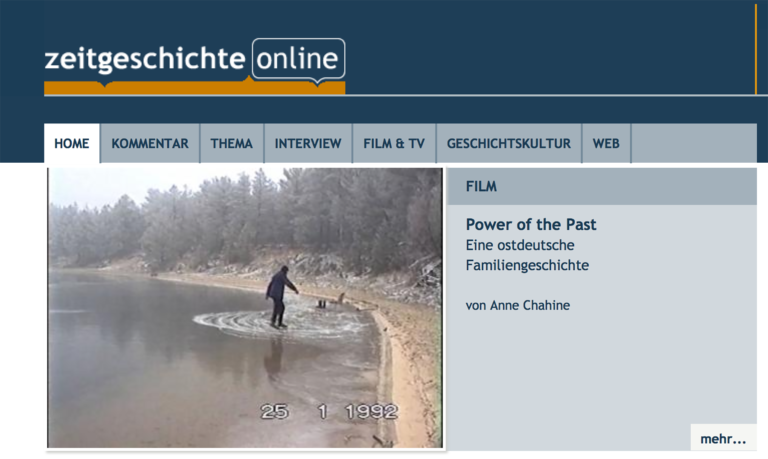Open the HOME tab

(x=72, y=144)
